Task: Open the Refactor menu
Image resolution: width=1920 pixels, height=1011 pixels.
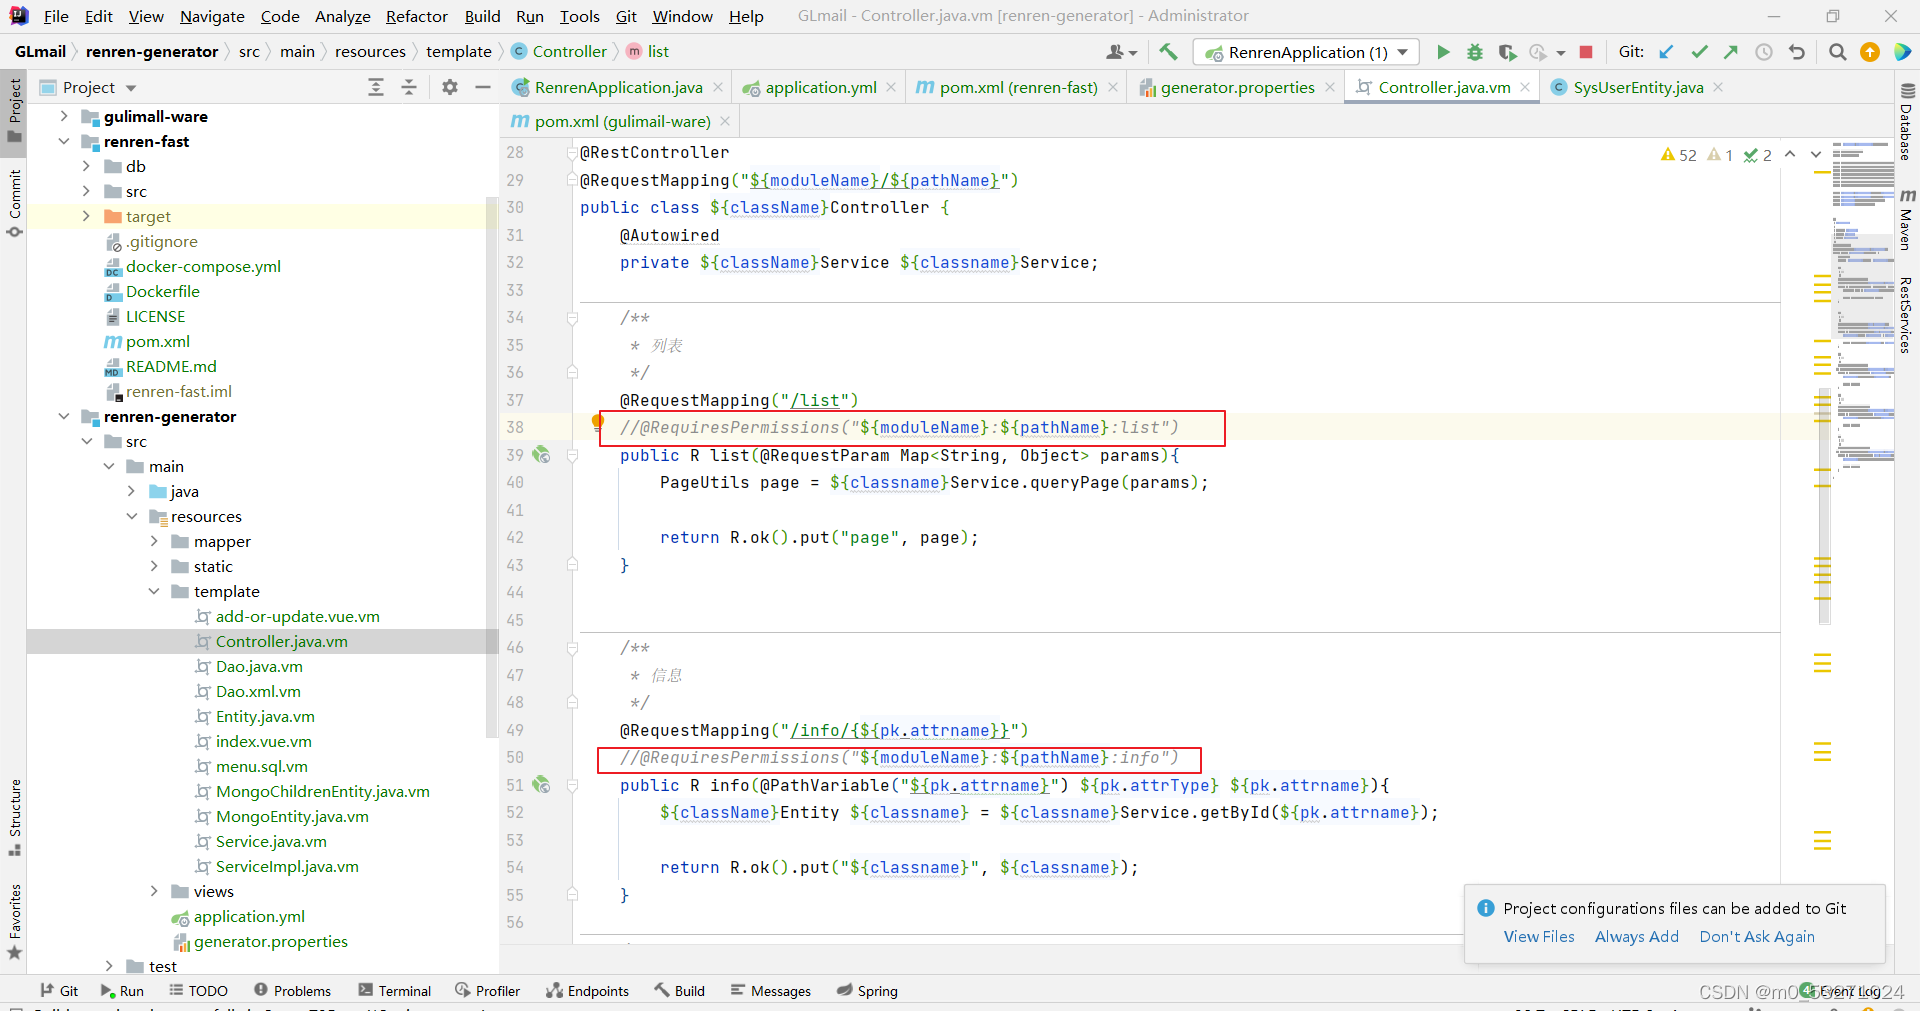Action: (x=416, y=16)
